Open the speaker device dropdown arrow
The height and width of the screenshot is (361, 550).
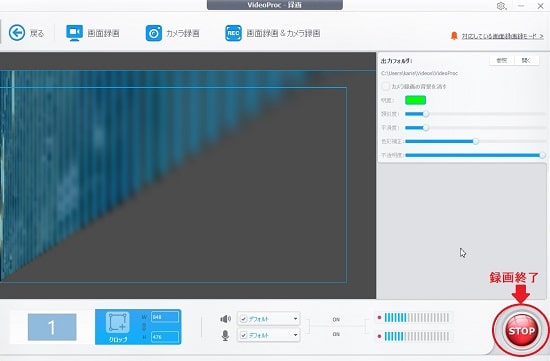295,319
